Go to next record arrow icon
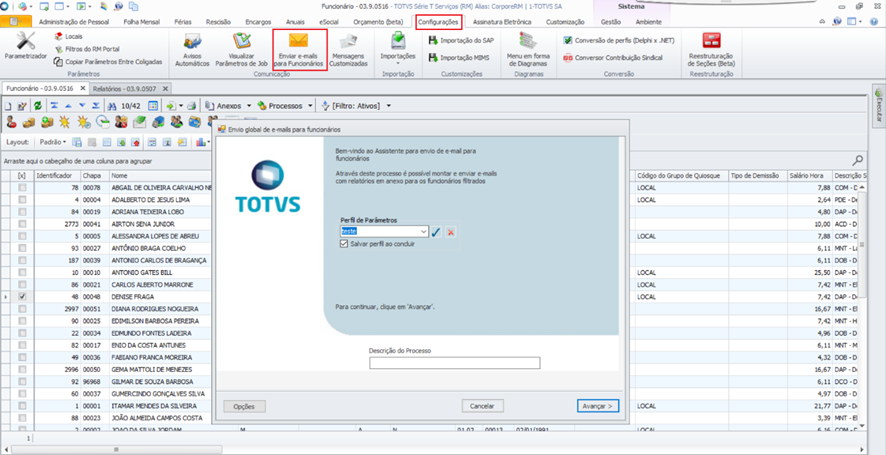 pos(82,106)
